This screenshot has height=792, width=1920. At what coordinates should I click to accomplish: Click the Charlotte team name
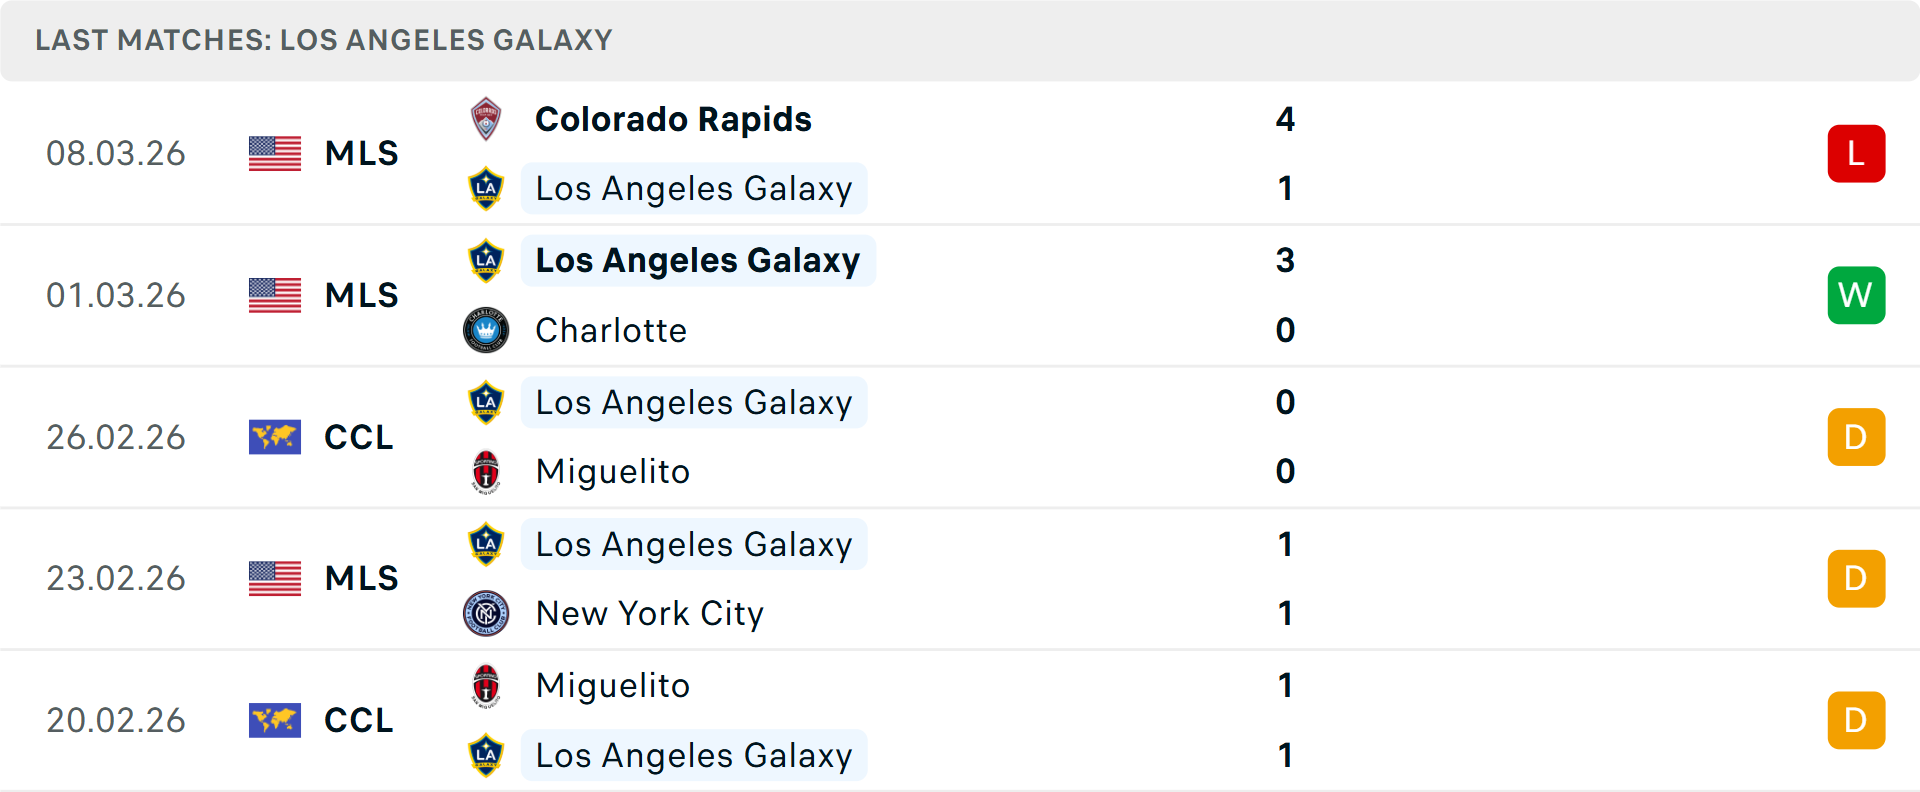[611, 330]
